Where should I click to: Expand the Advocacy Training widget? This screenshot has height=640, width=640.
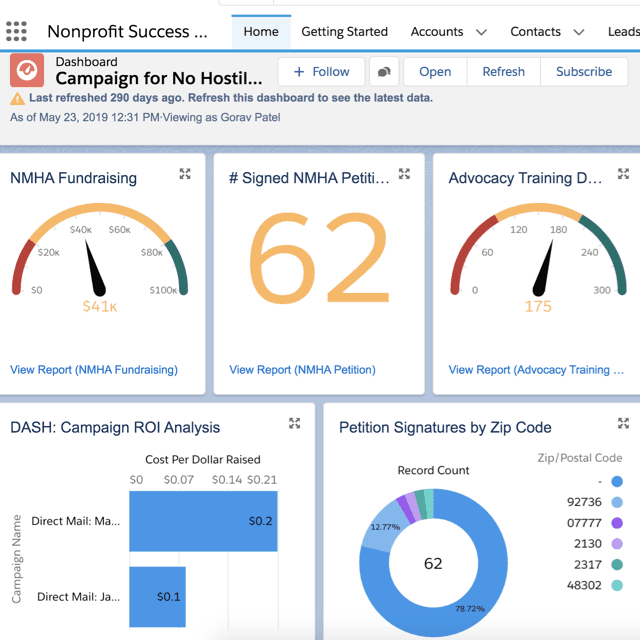pos(623,174)
